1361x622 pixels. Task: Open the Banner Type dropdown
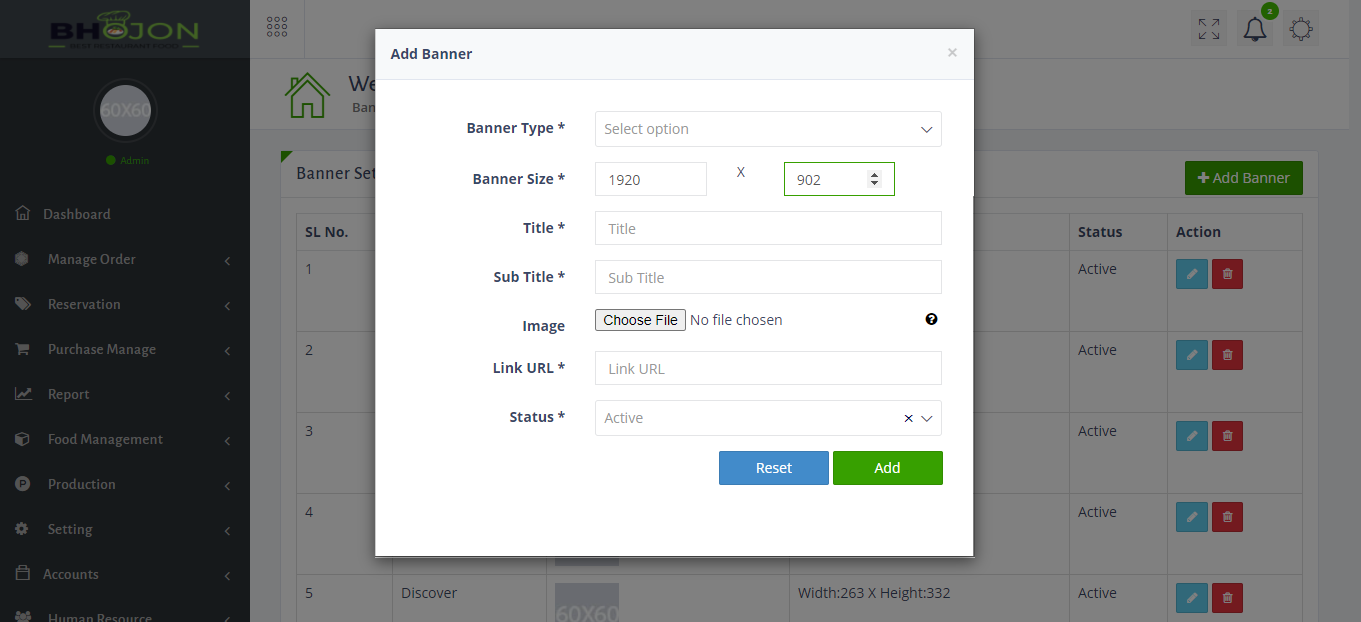pos(767,128)
